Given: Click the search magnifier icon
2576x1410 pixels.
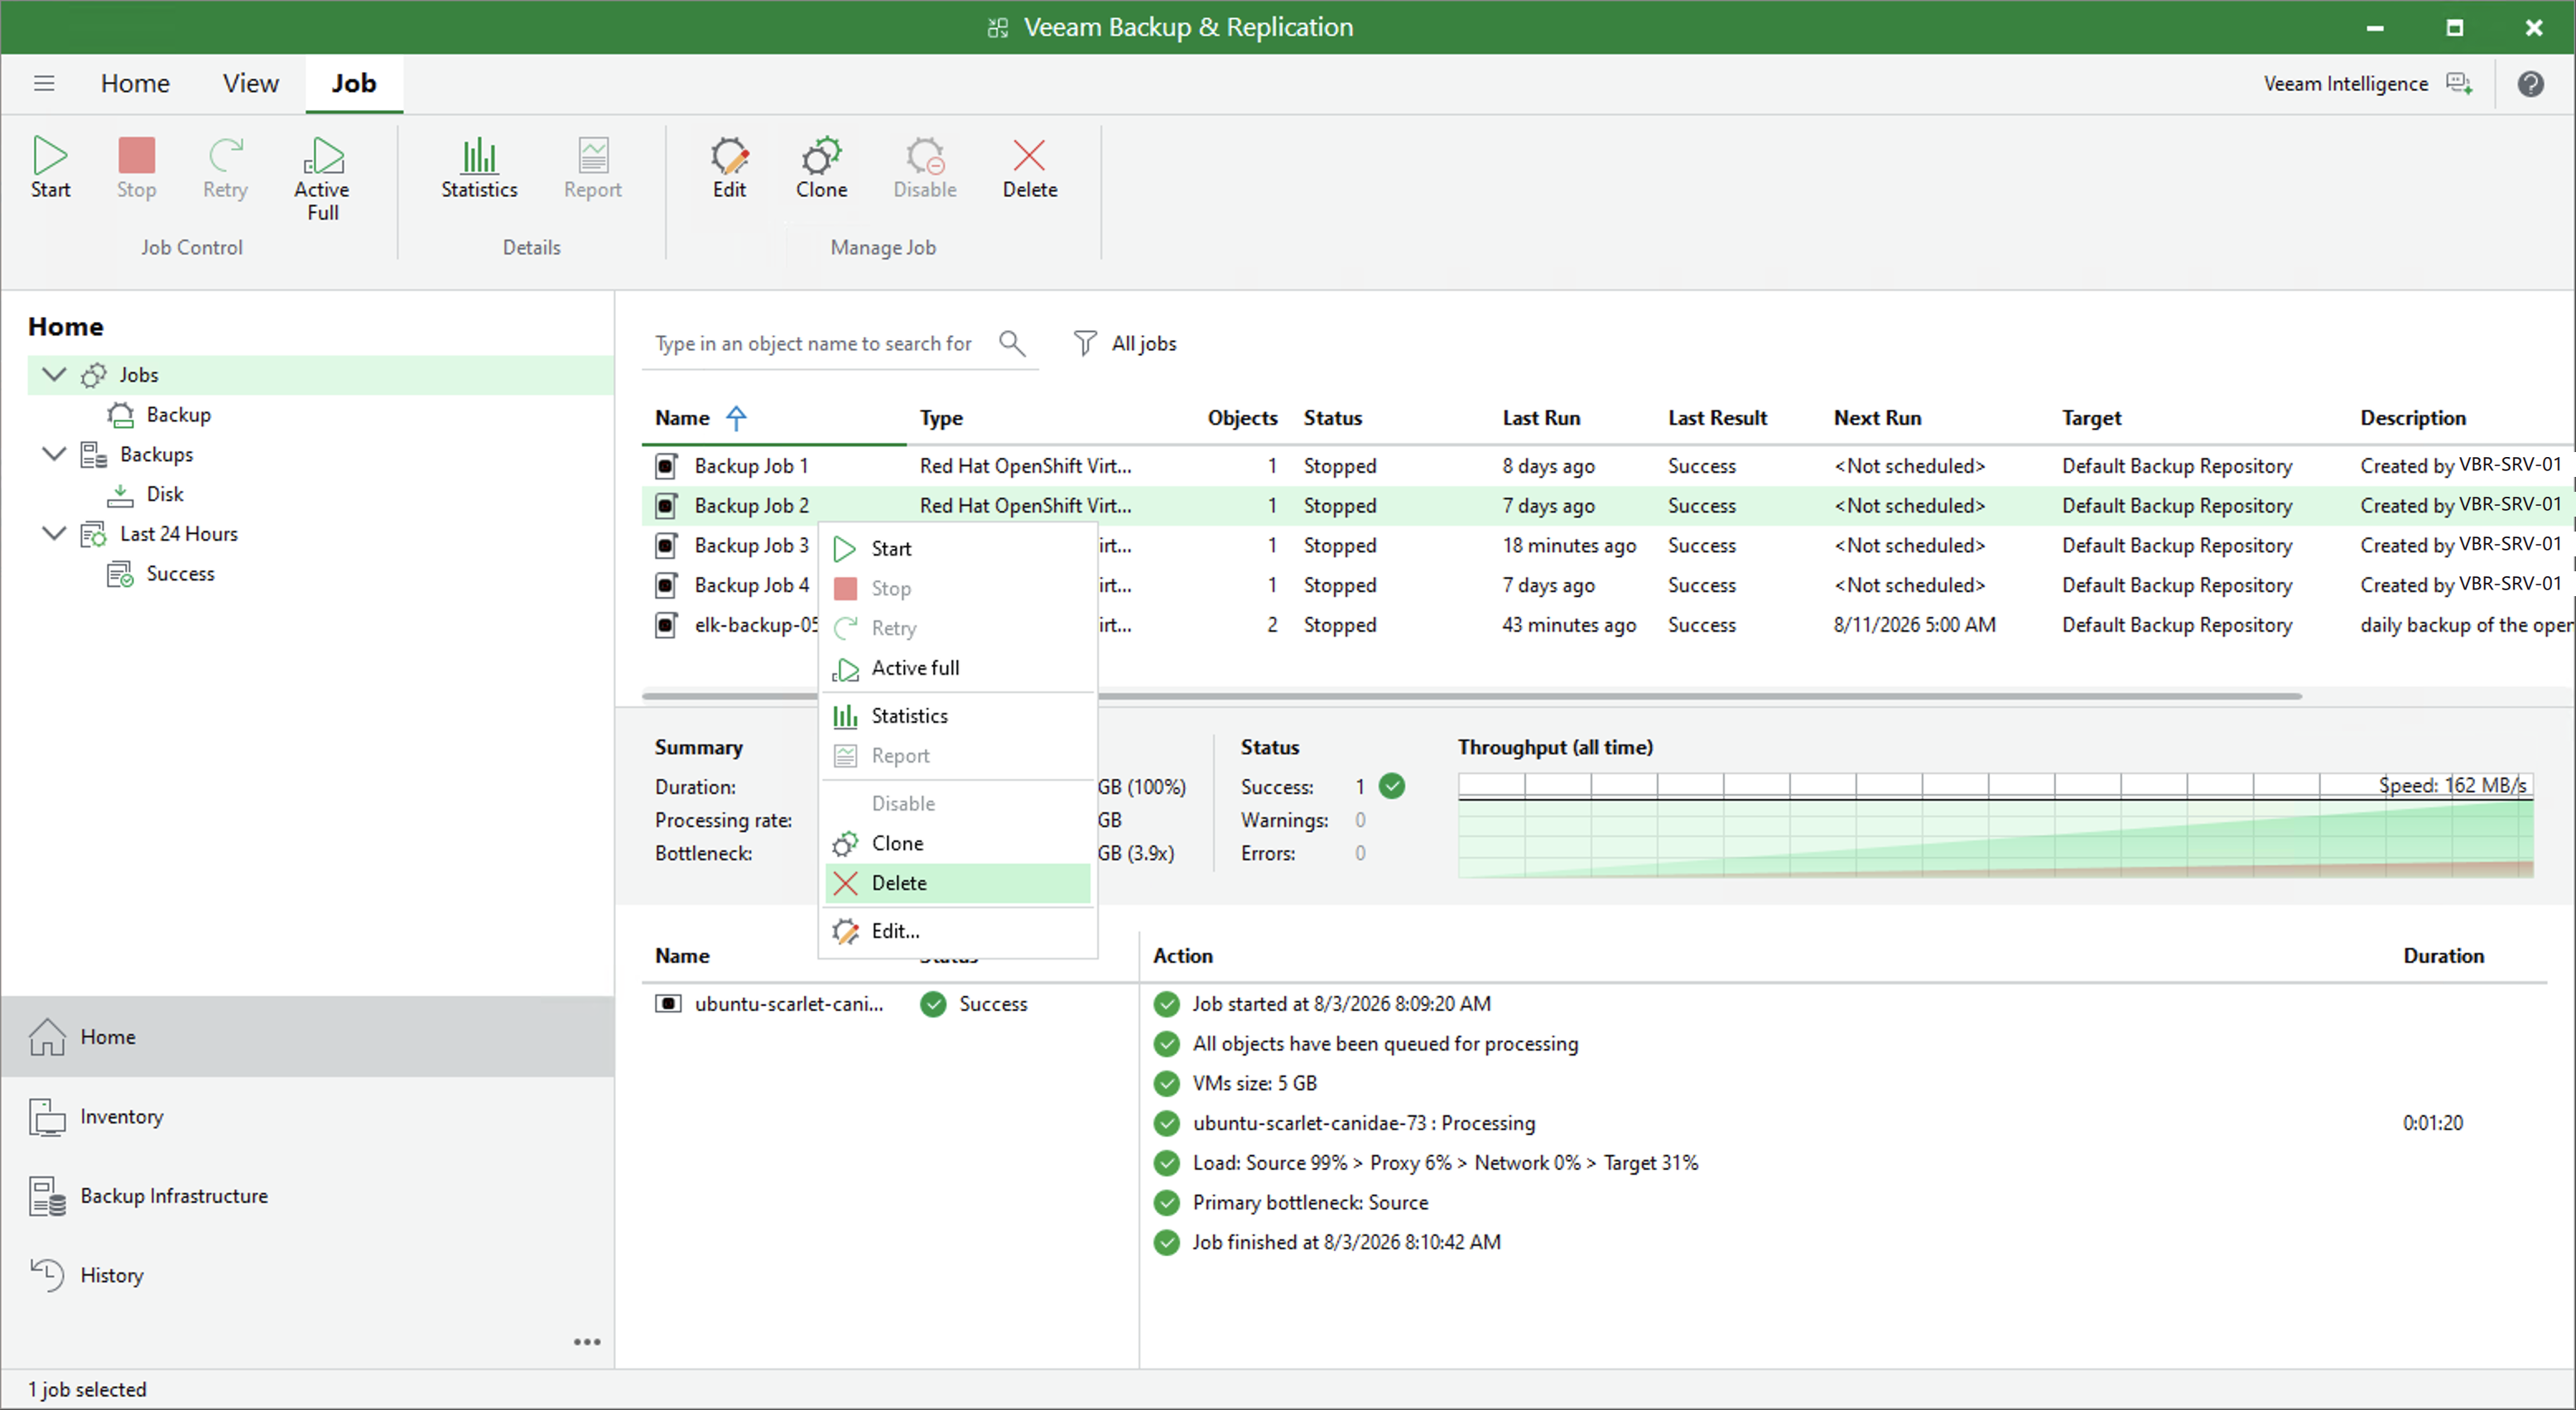Looking at the screenshot, I should coord(1012,343).
